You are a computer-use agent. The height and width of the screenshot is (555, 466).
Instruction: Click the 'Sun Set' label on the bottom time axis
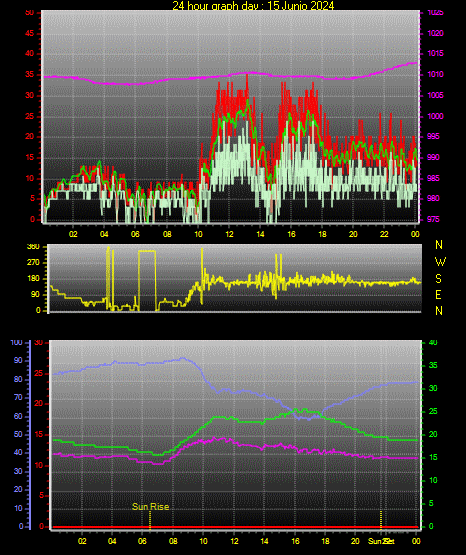381,541
